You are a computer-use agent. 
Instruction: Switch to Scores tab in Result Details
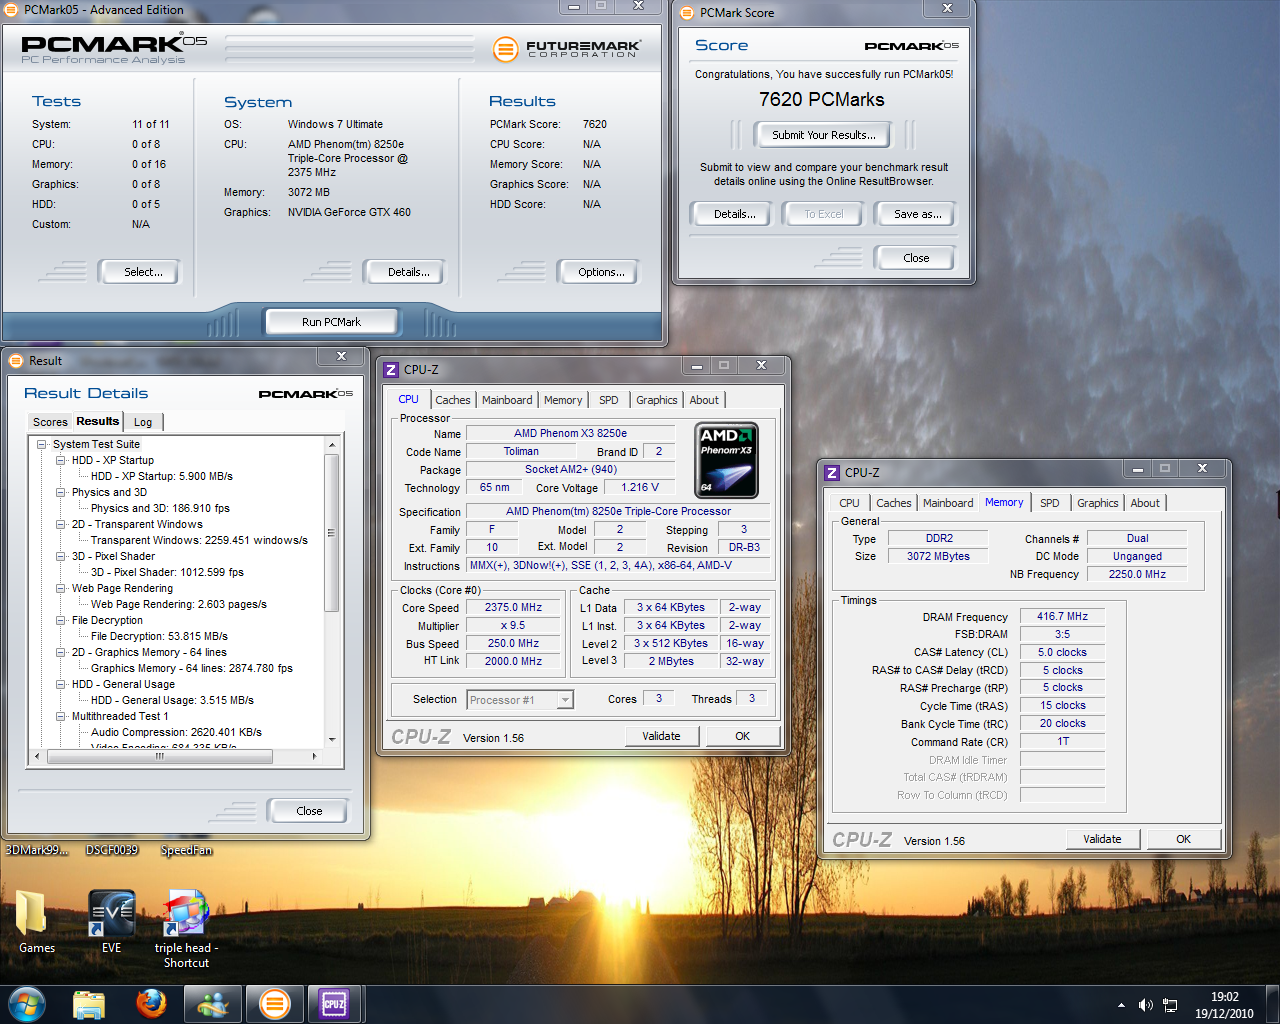[x=50, y=422]
